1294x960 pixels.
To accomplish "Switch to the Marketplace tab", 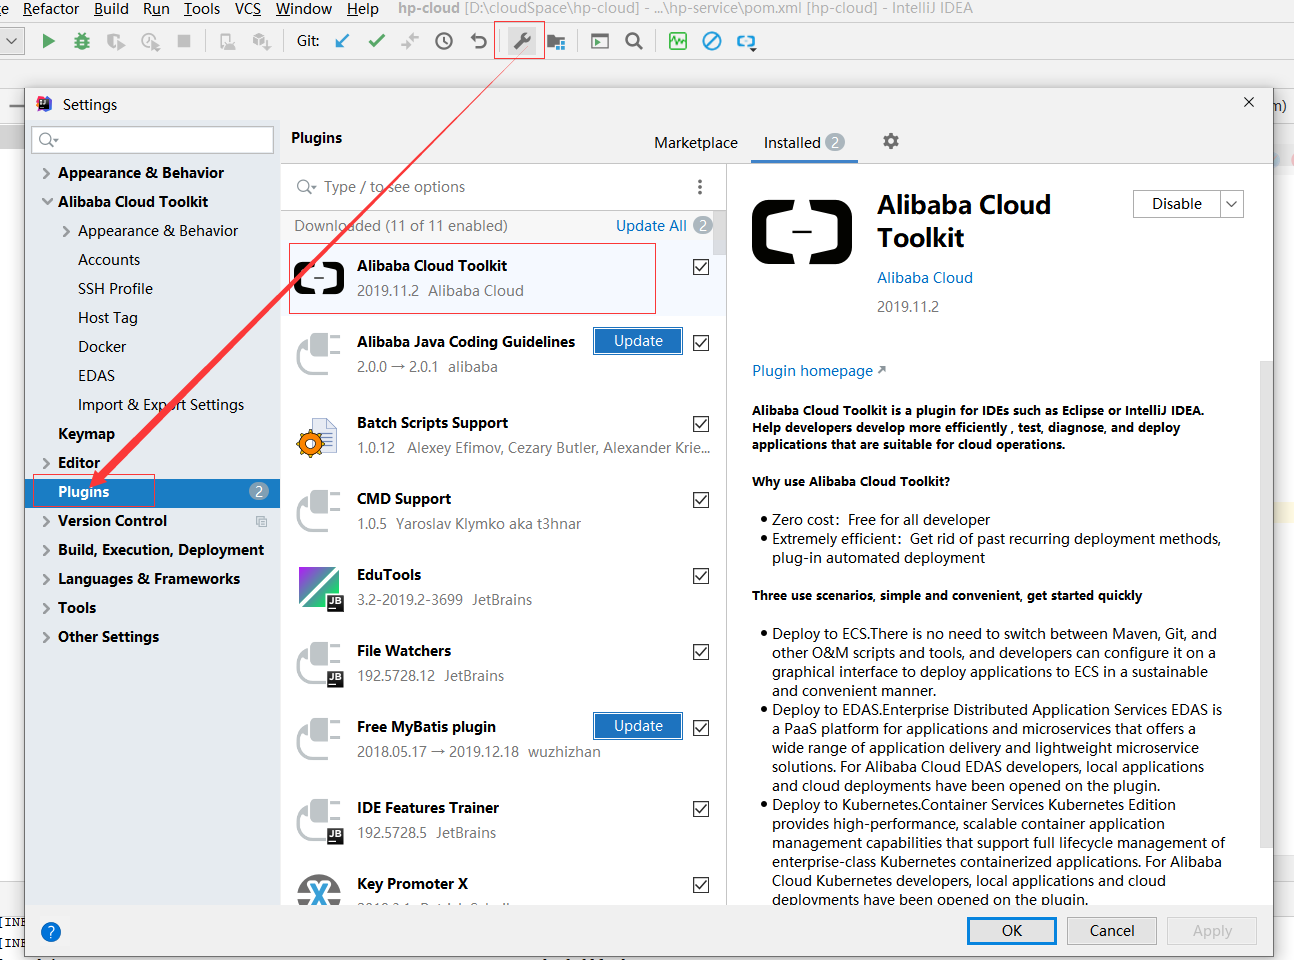I will pyautogui.click(x=696, y=143).
